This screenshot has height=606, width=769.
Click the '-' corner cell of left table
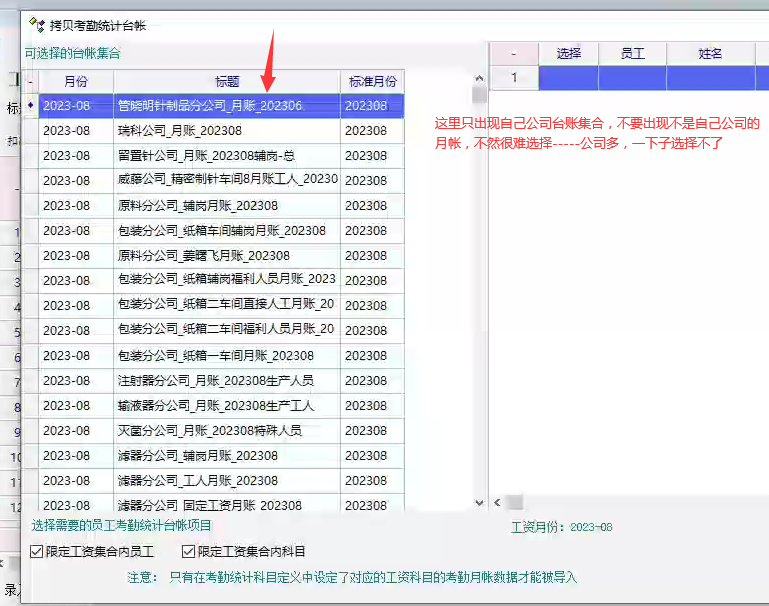coord(30,81)
